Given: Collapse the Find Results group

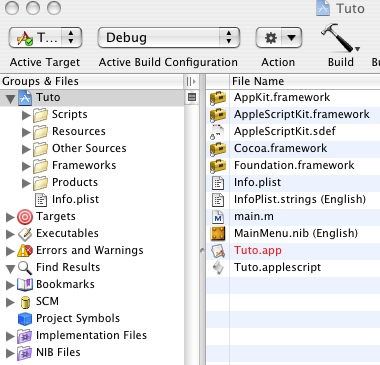Looking at the screenshot, I should (11, 268).
